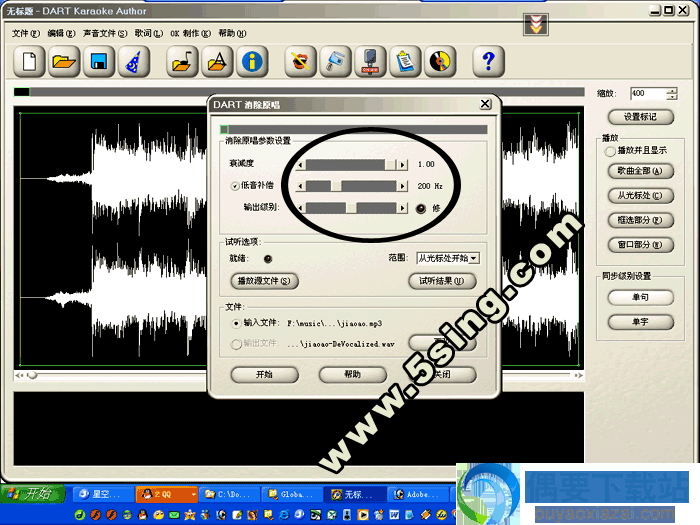The height and width of the screenshot is (525, 700).
Task: Click the open sound file music-note folder icon
Action: [183, 61]
